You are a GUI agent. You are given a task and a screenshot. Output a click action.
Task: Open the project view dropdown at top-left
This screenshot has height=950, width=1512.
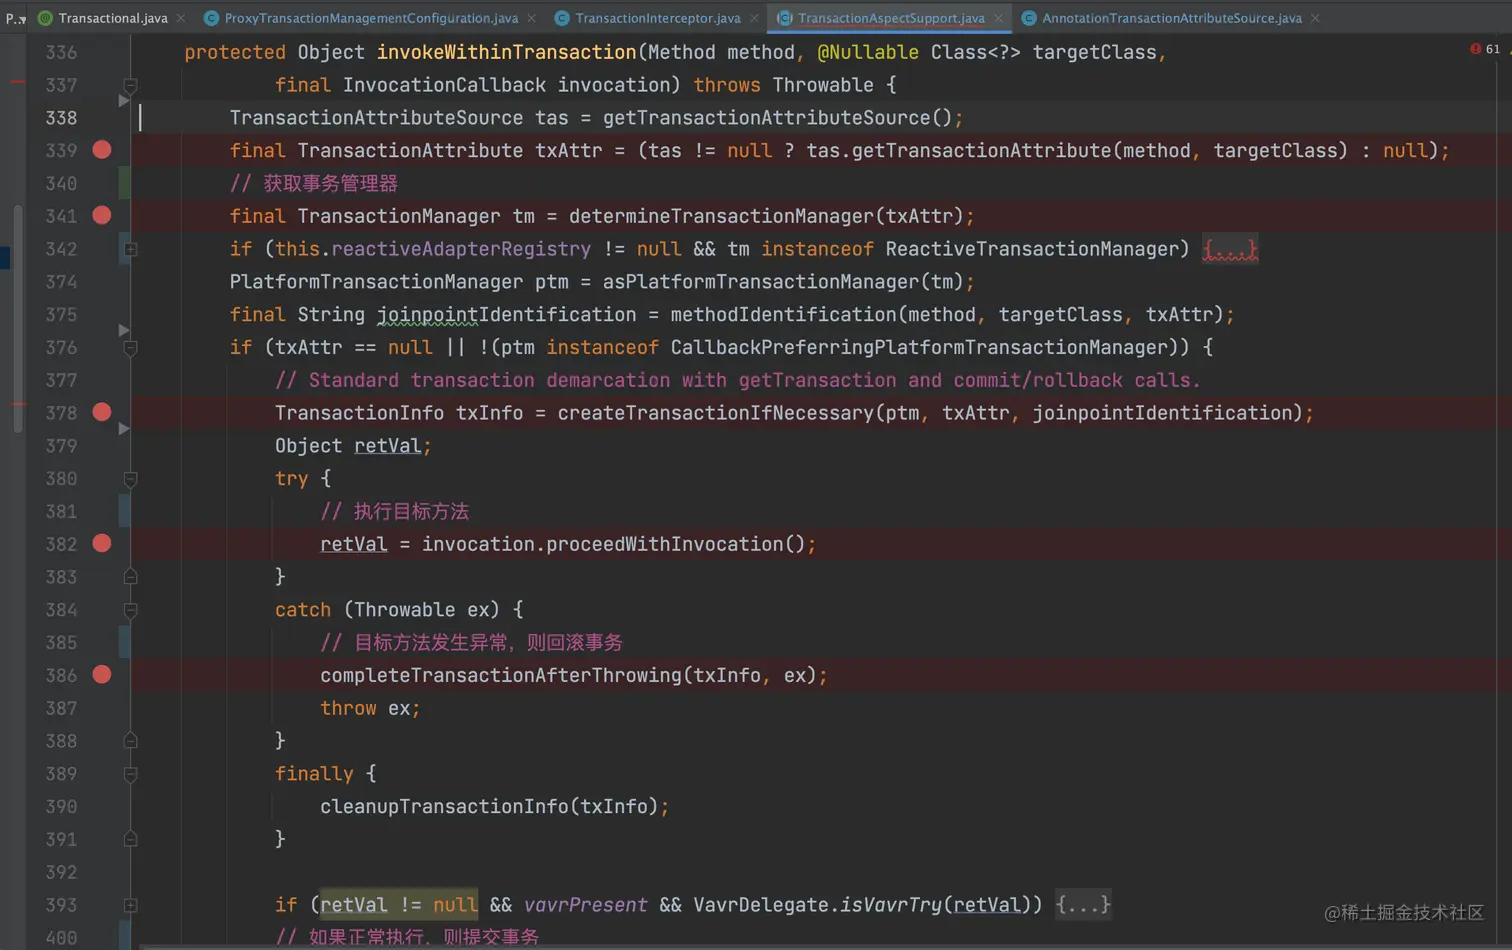(x=16, y=18)
